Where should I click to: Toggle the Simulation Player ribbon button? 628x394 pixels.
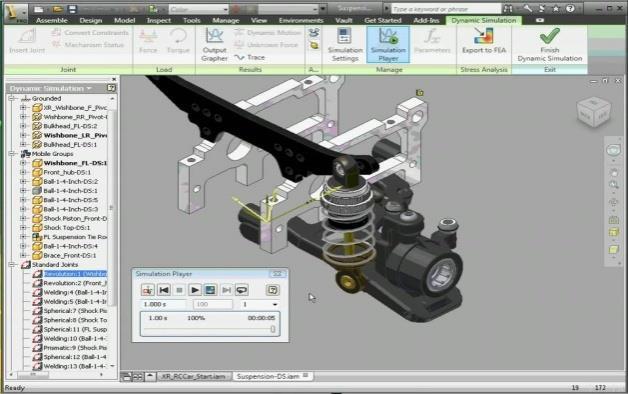pyautogui.click(x=388, y=44)
